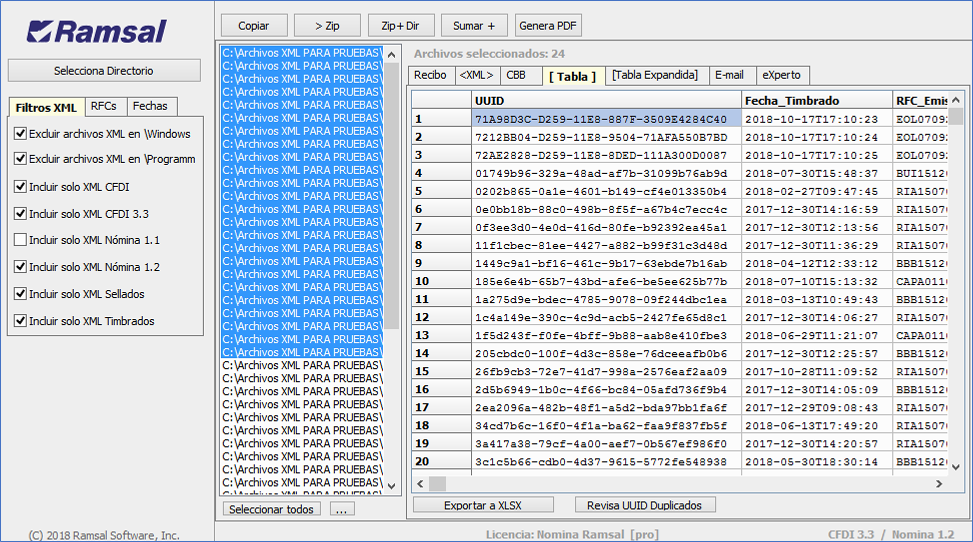Select UUID cell 0202b865-0a1e-4601-b149-cf4e013350b4

click(x=606, y=191)
